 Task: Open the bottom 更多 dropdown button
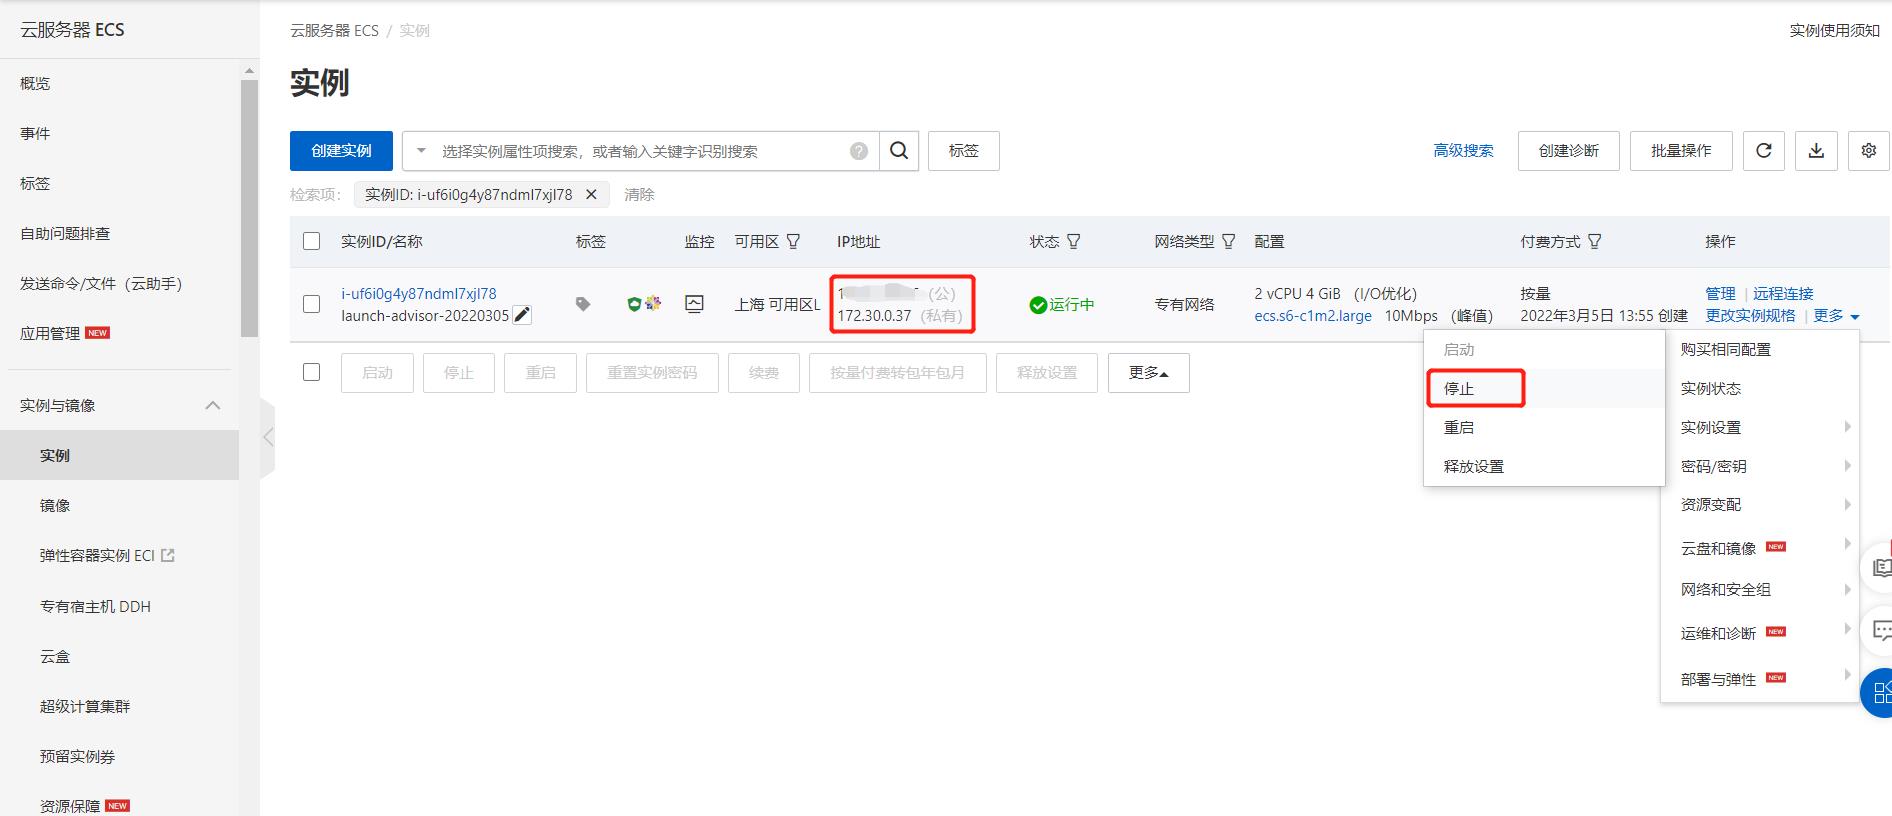point(1148,372)
